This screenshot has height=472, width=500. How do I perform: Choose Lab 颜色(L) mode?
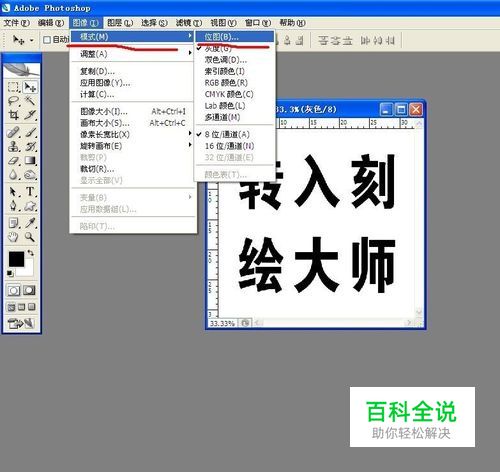[235, 106]
